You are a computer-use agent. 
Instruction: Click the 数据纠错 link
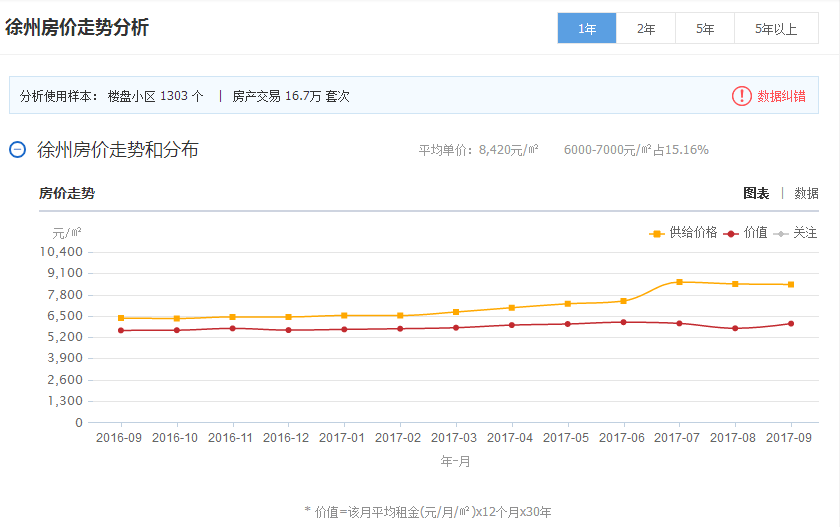point(781,96)
